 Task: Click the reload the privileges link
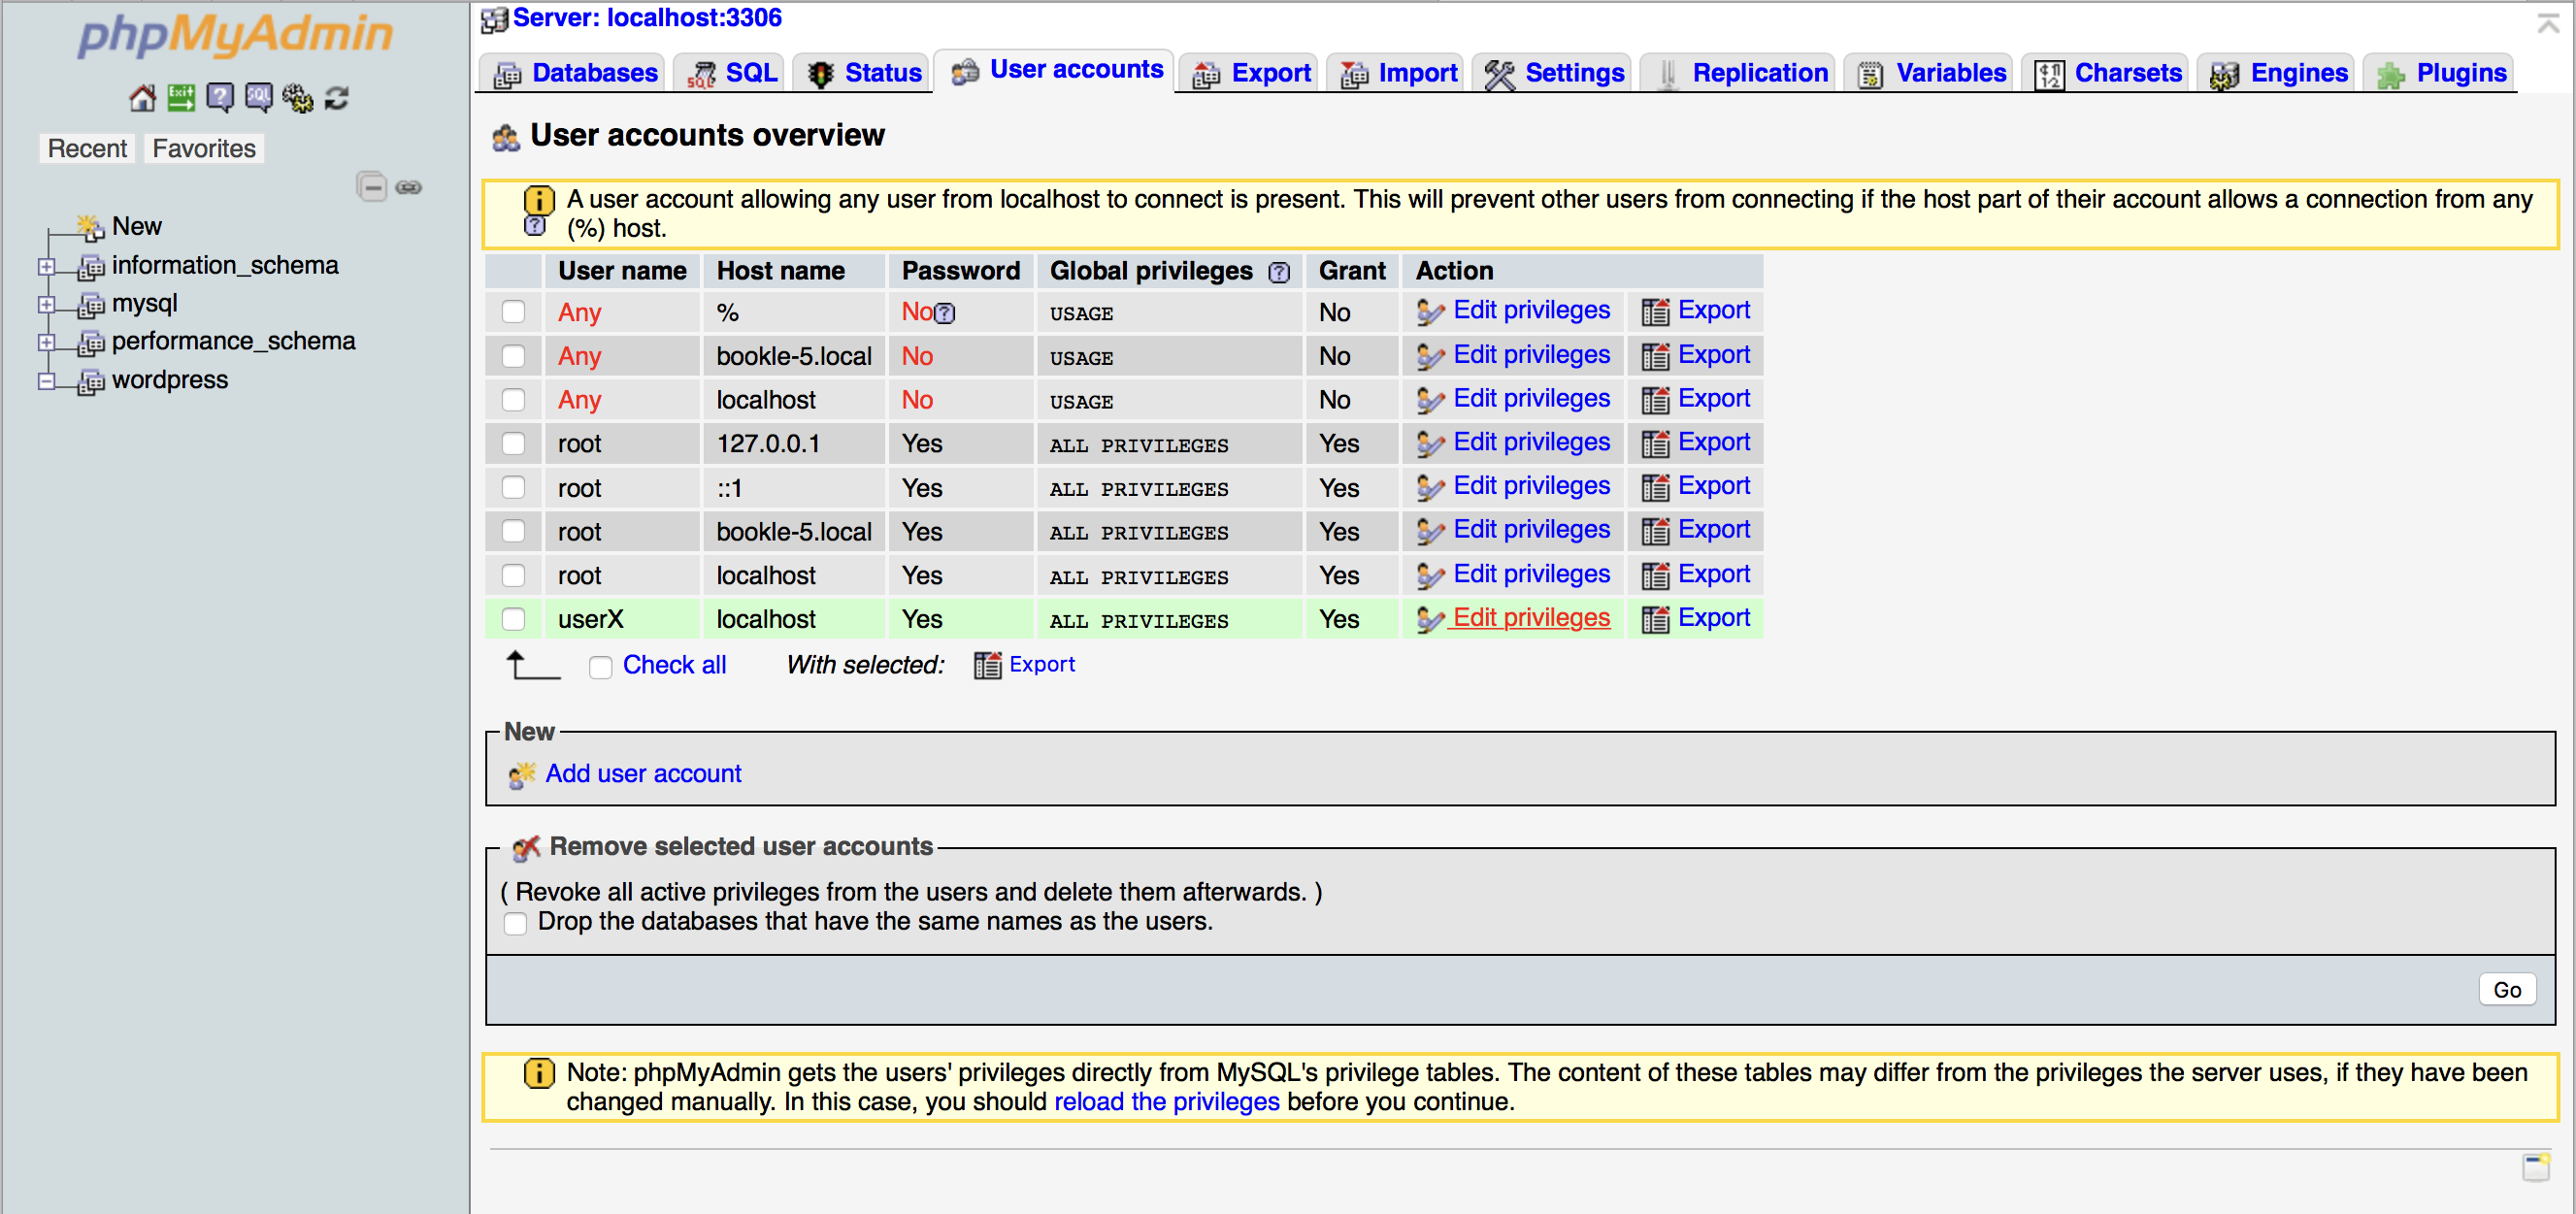(1167, 1102)
